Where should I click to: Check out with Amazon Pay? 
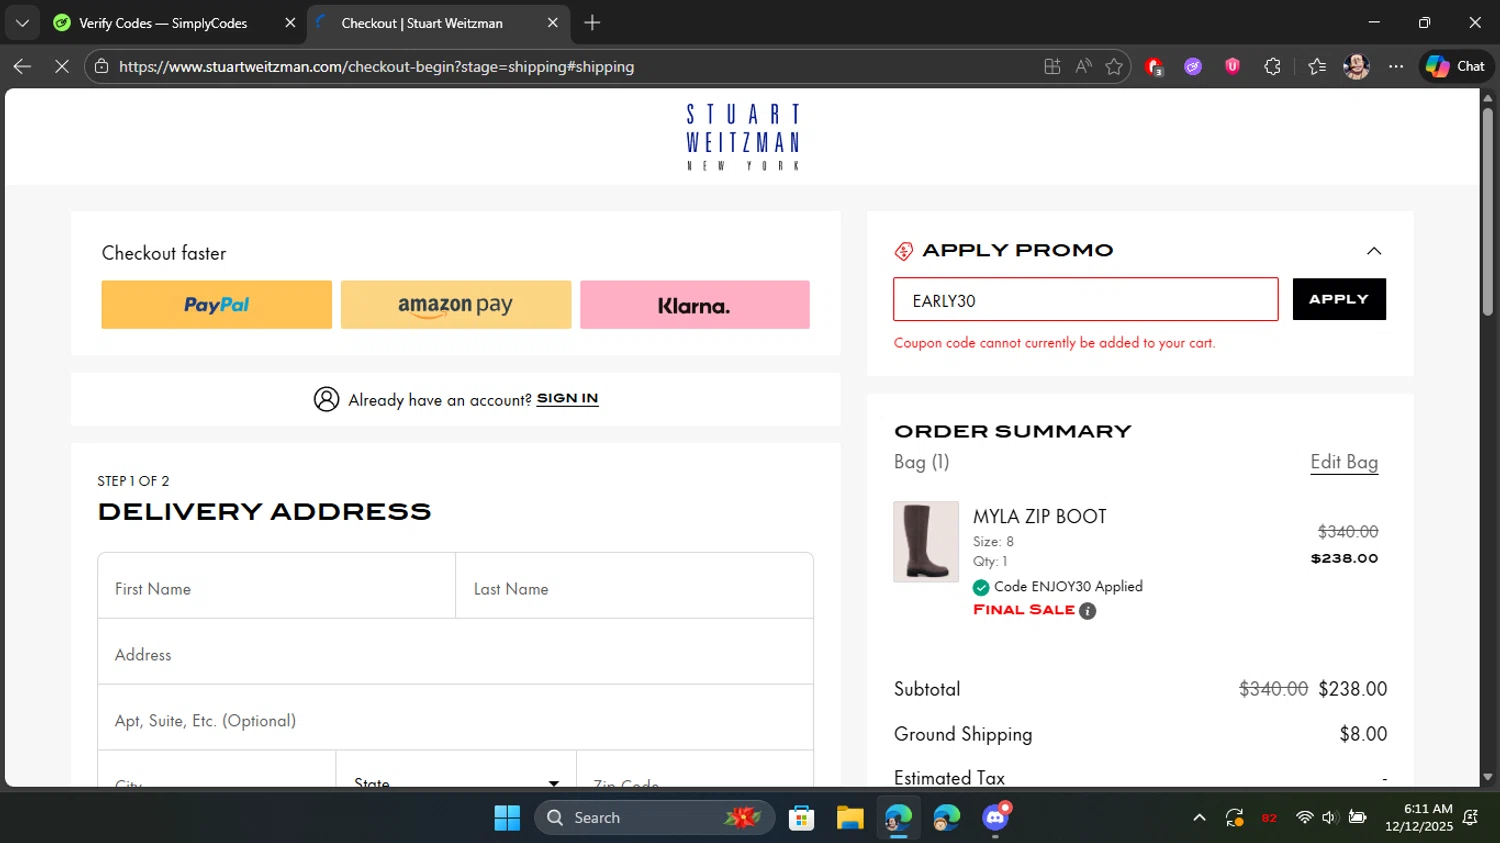[x=456, y=305]
